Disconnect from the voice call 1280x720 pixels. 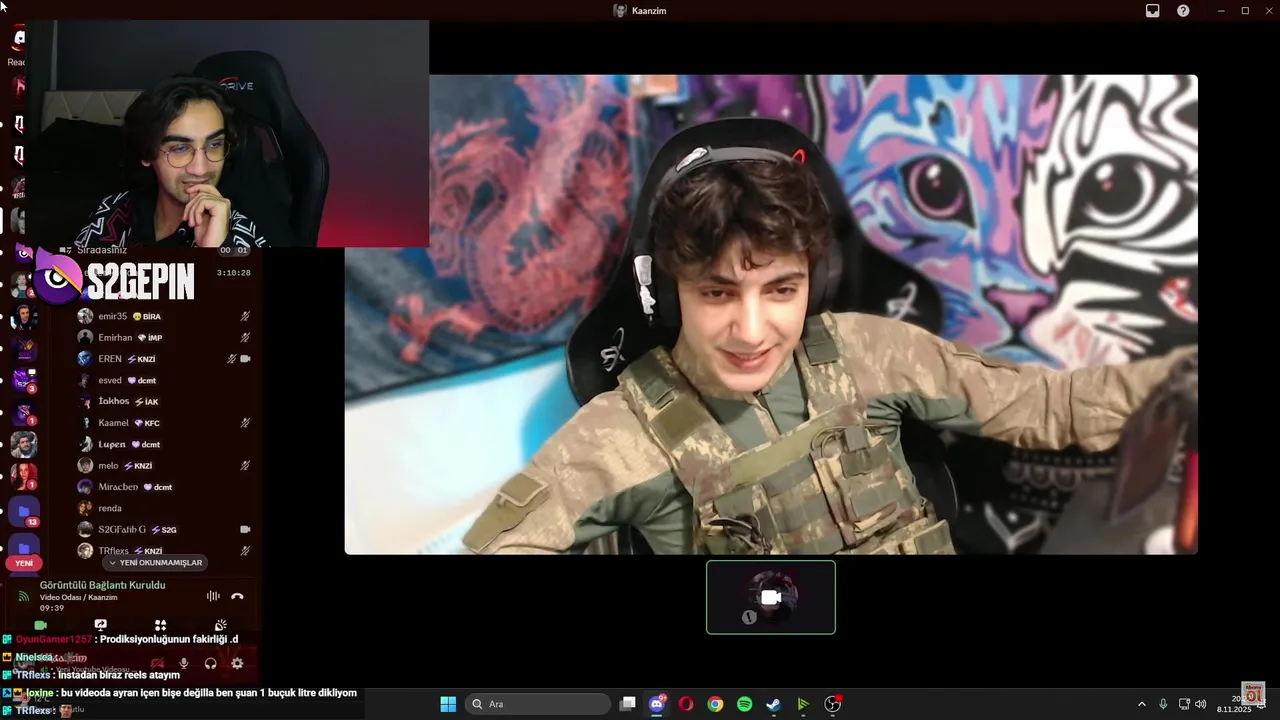click(237, 596)
